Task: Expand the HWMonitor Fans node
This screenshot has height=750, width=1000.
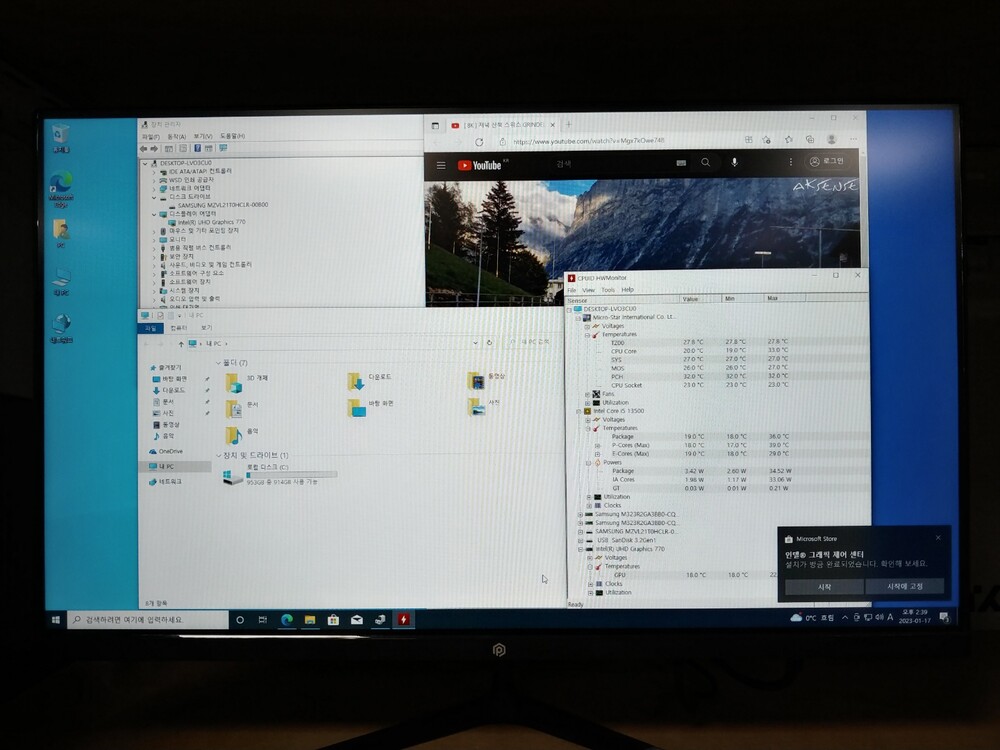Action: coord(589,393)
